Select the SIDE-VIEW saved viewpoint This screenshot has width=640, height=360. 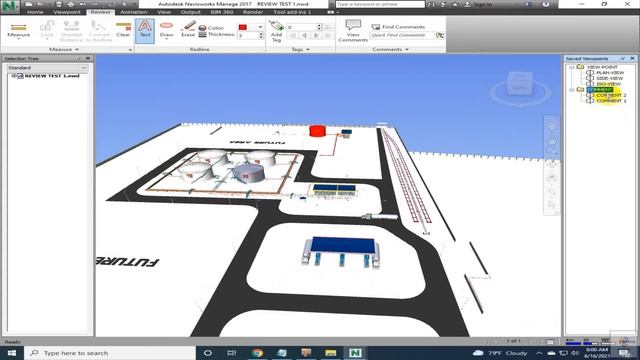point(609,78)
